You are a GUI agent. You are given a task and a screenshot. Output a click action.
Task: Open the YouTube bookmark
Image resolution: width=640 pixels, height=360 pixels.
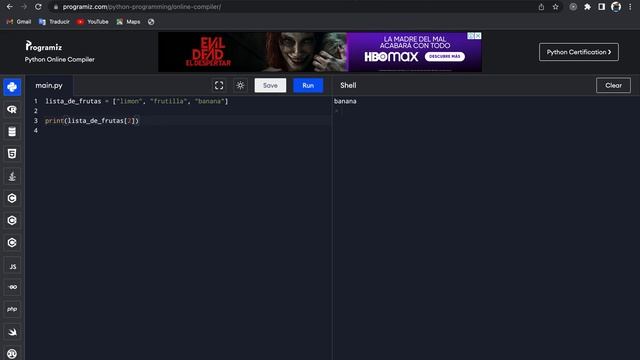coord(93,22)
